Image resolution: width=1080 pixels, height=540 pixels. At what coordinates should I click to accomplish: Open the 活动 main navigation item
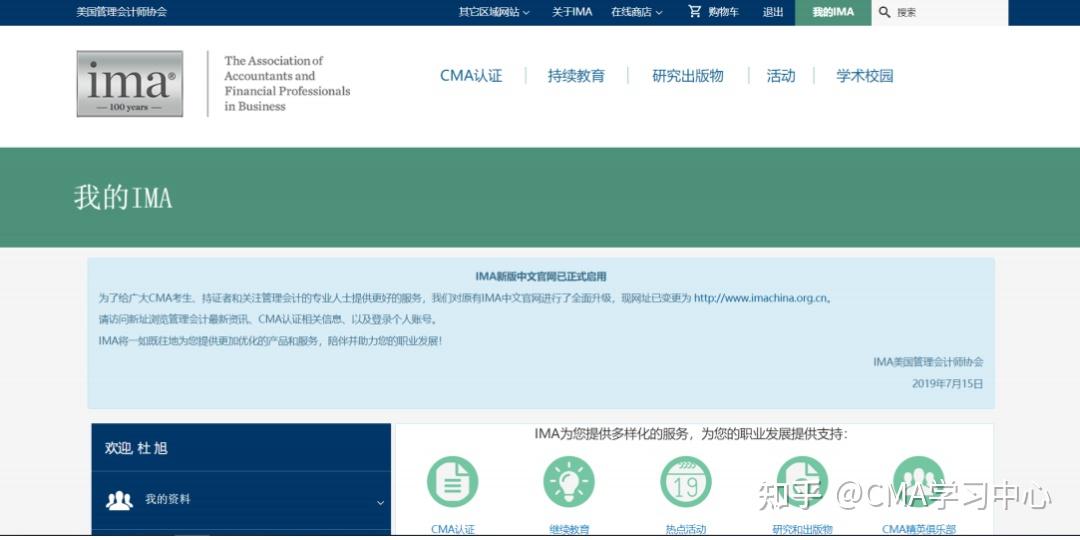[x=781, y=76]
